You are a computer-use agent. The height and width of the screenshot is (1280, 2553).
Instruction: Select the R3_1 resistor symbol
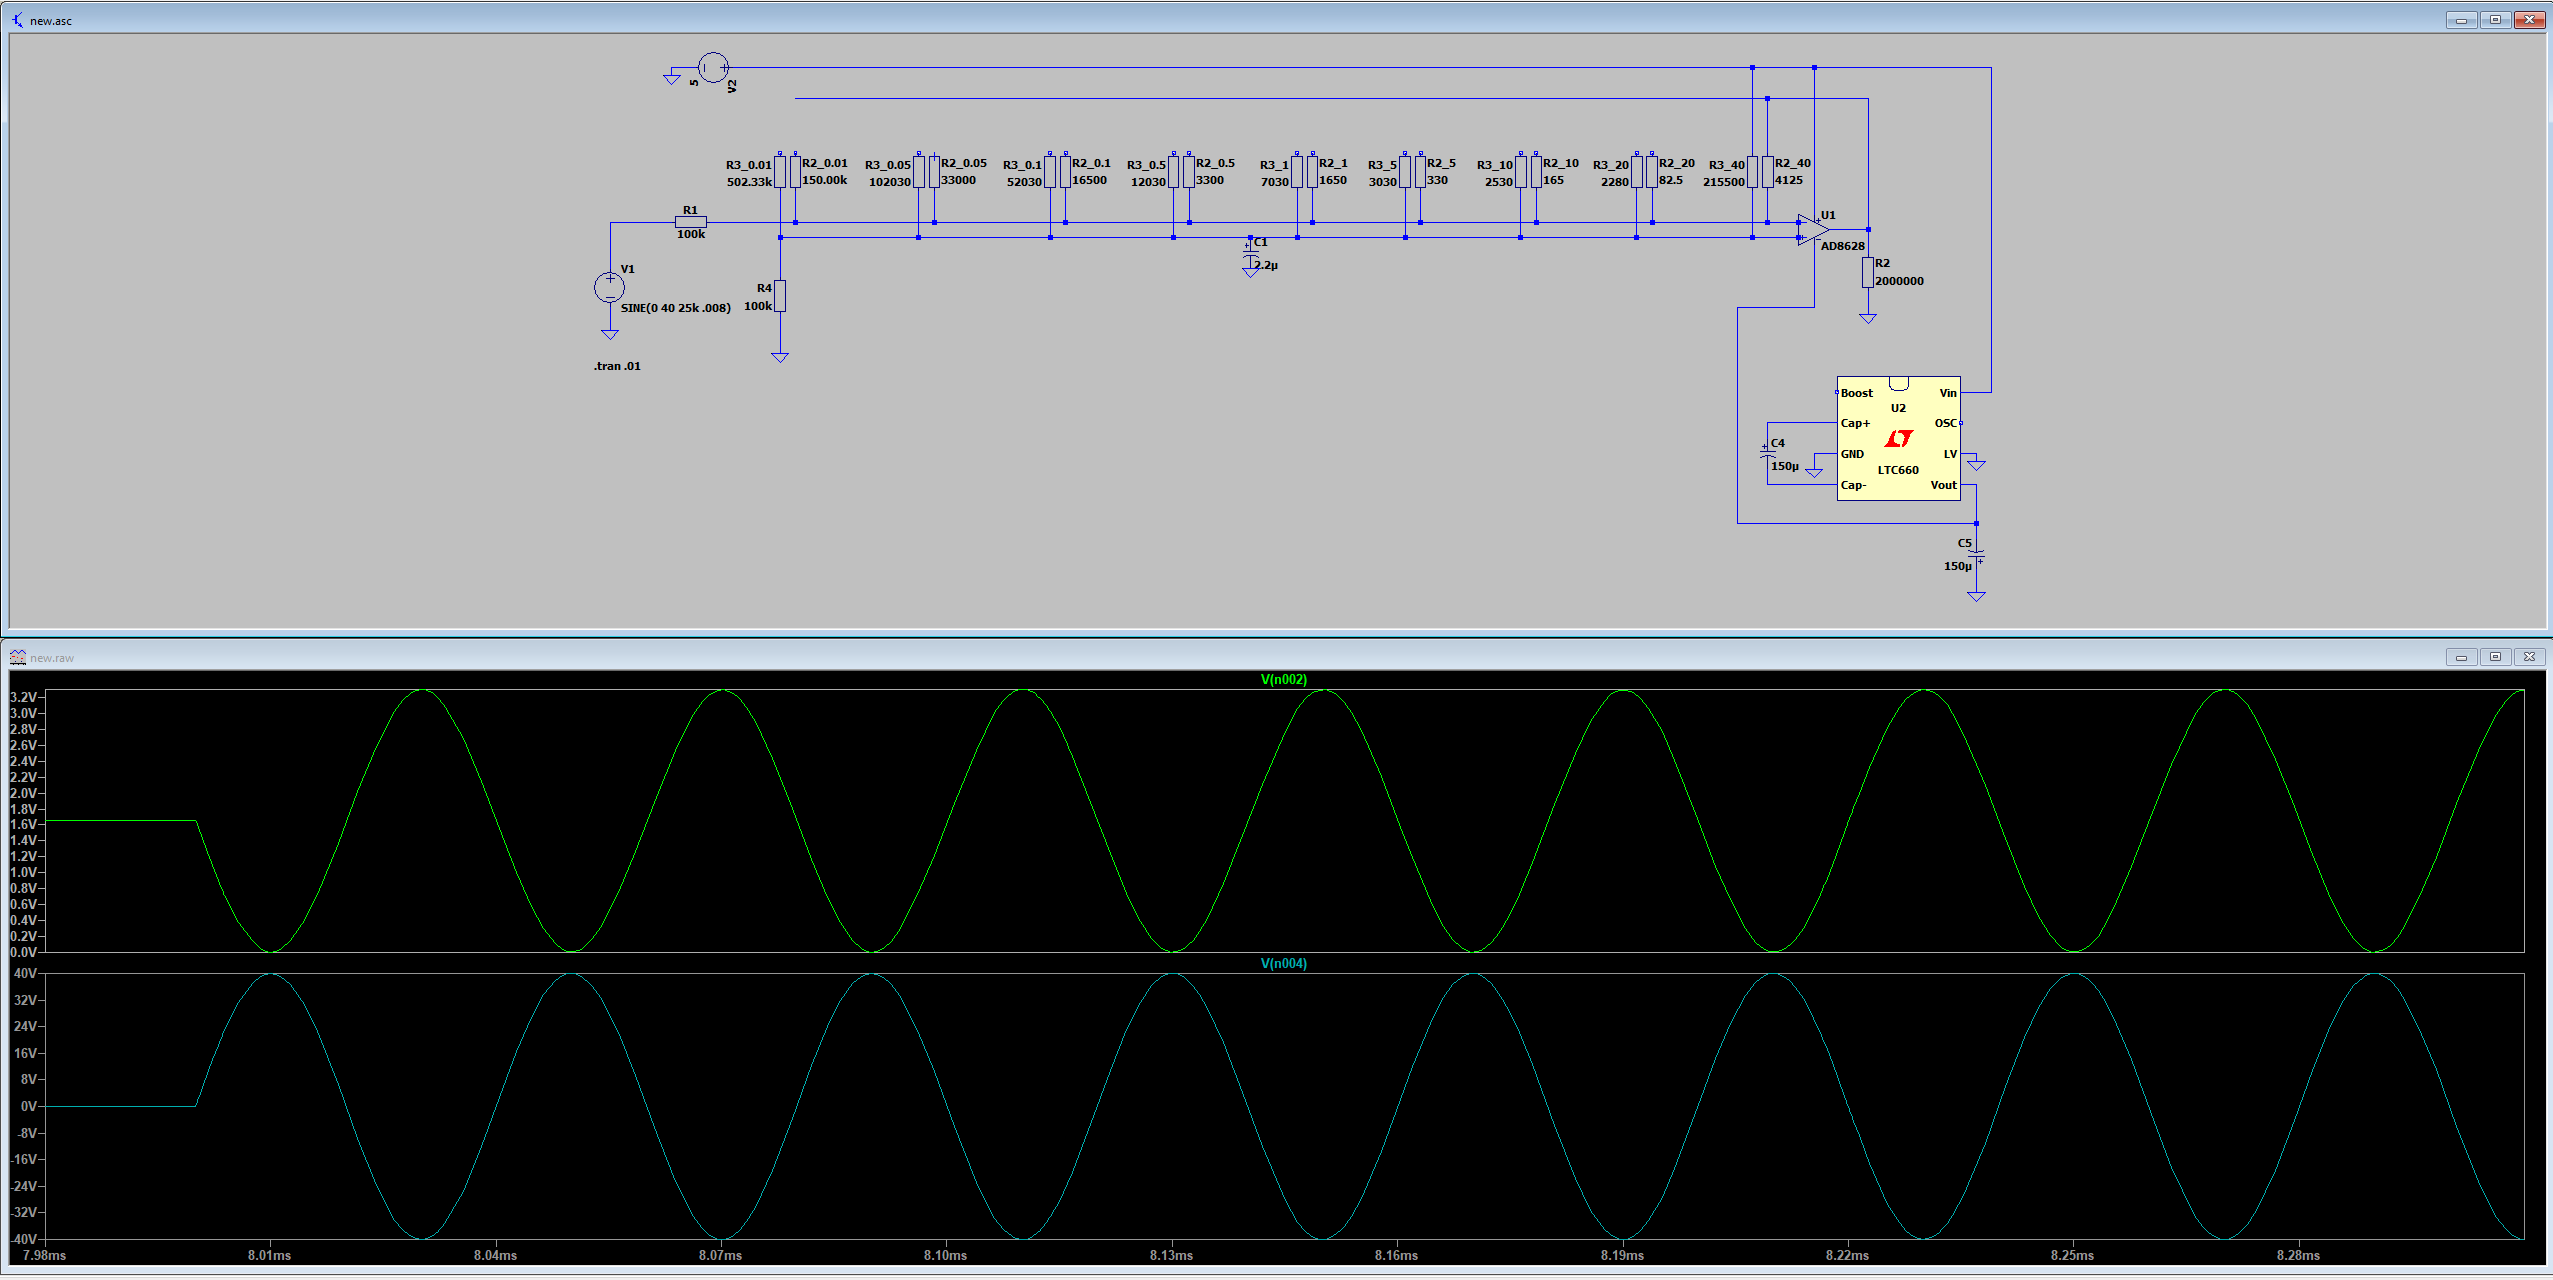pos(1297,171)
